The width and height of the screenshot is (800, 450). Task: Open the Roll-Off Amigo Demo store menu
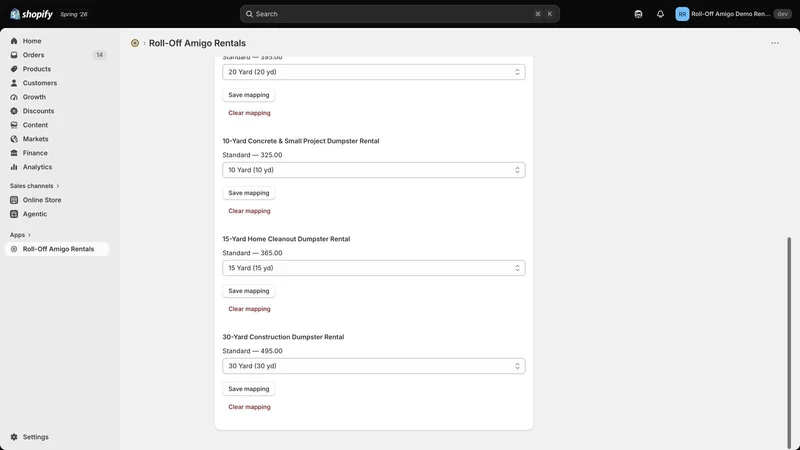click(x=733, y=14)
